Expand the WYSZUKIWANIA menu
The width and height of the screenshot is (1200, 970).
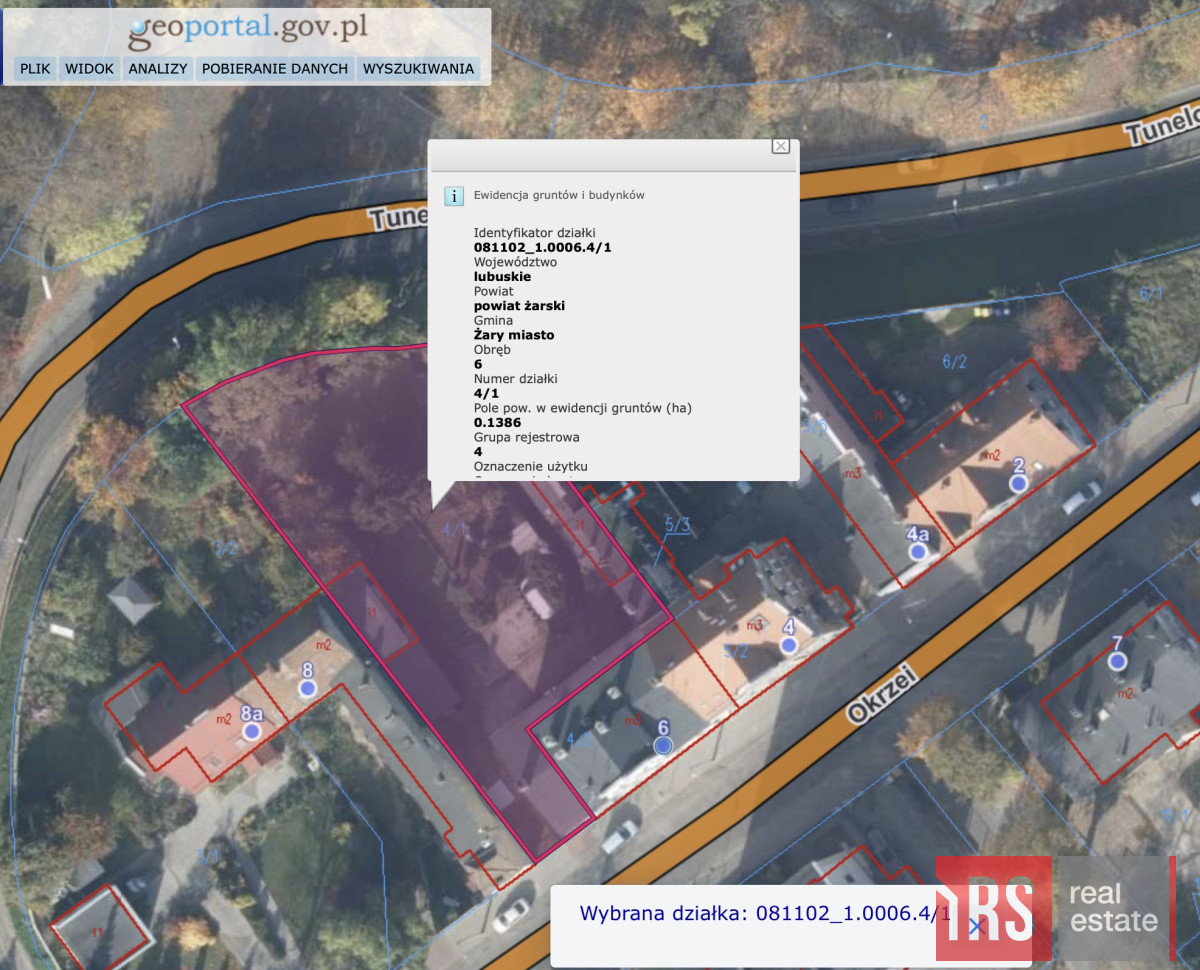(x=418, y=68)
